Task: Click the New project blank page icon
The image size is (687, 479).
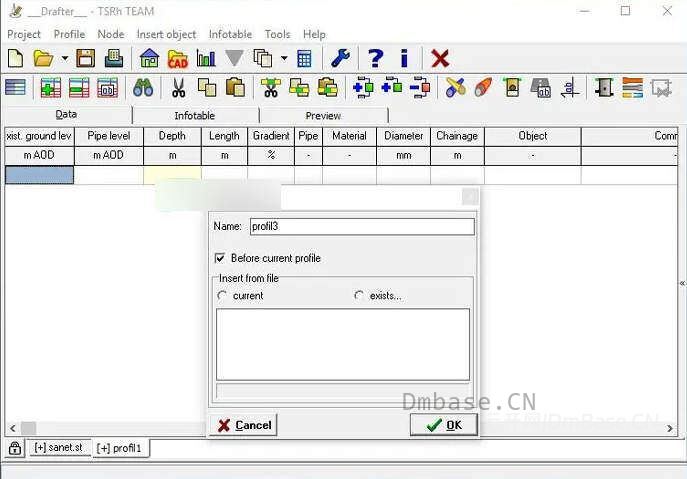Action: pos(16,58)
